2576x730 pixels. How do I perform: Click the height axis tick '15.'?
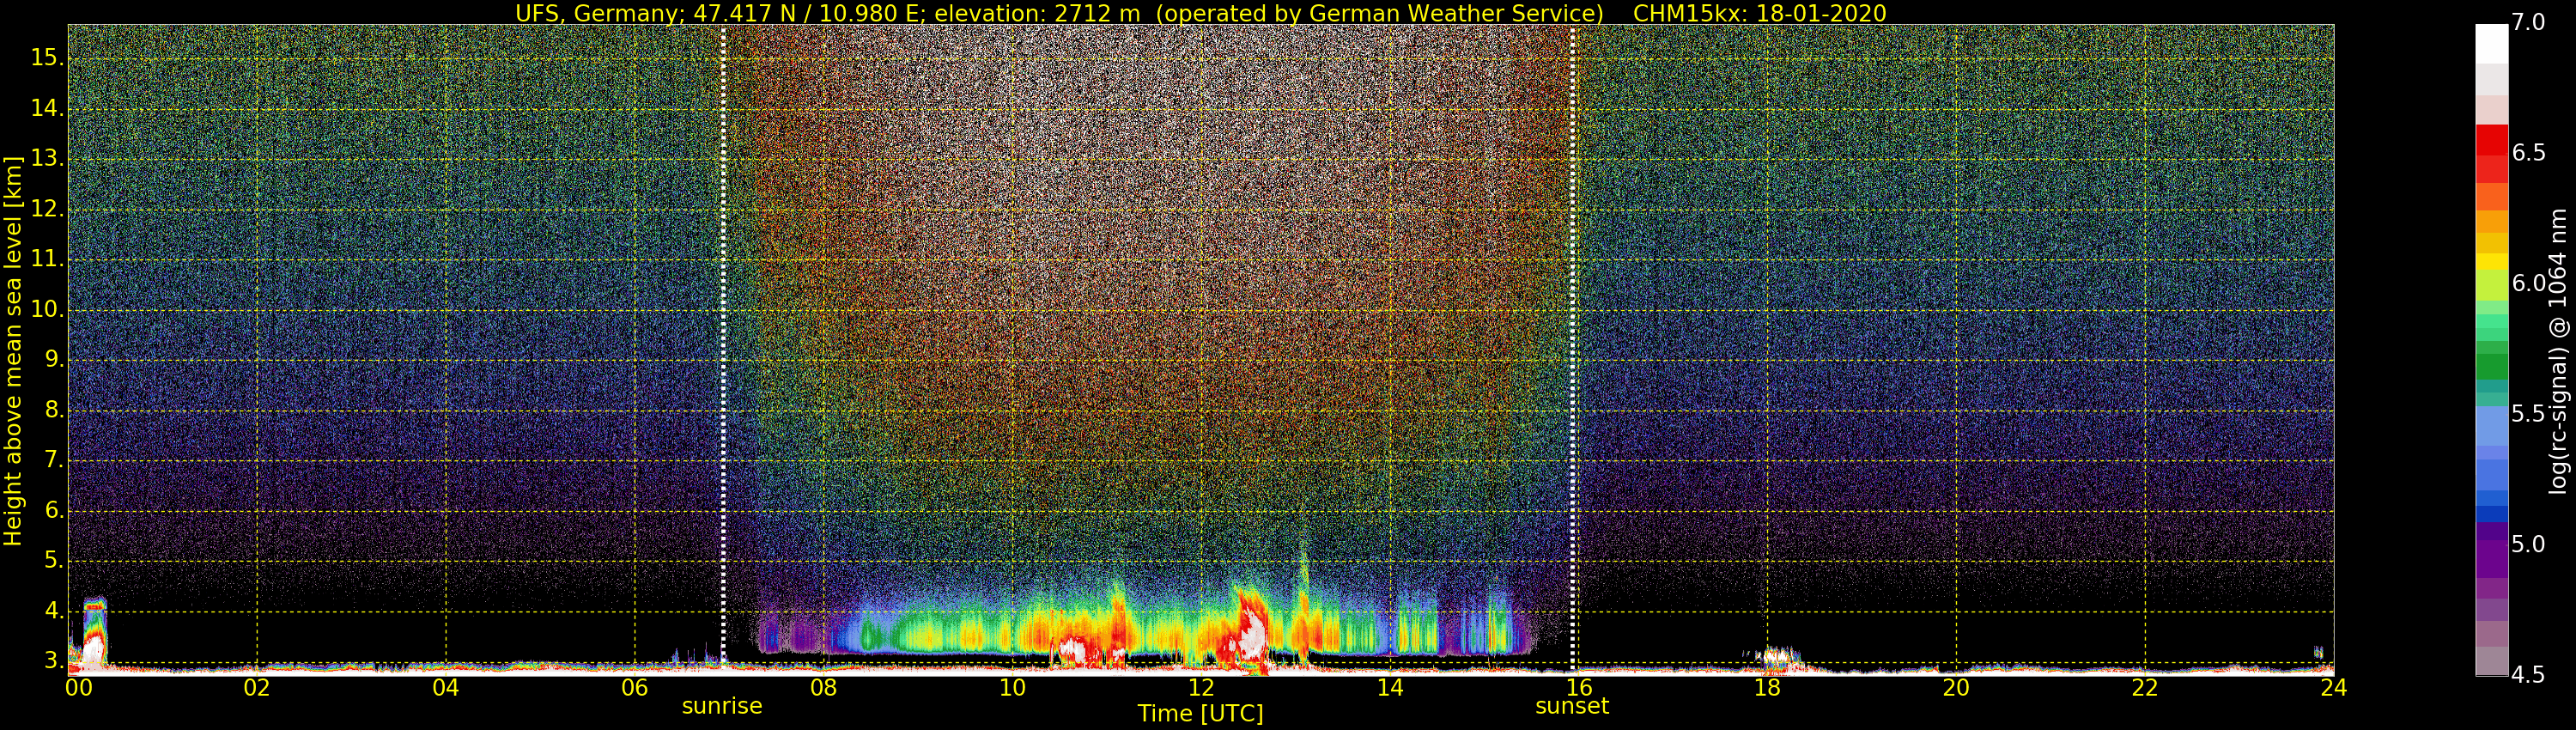[x=47, y=58]
